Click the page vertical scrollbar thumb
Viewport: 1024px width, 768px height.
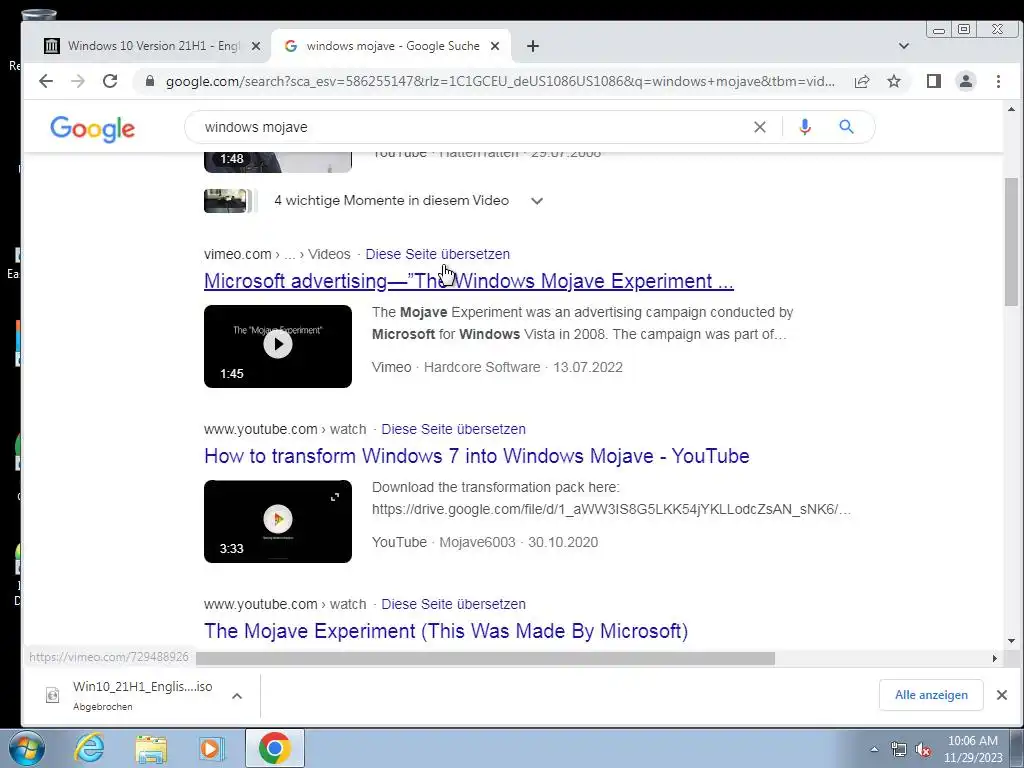point(1011,240)
